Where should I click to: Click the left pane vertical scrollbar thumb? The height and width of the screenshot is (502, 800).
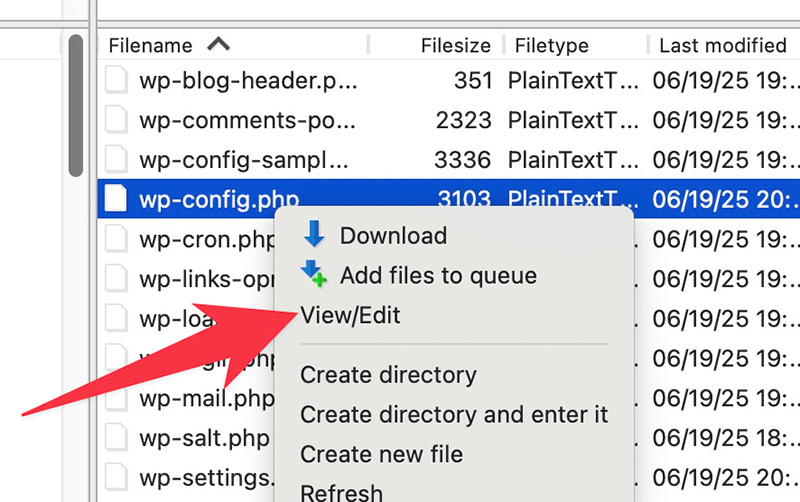coord(76,106)
